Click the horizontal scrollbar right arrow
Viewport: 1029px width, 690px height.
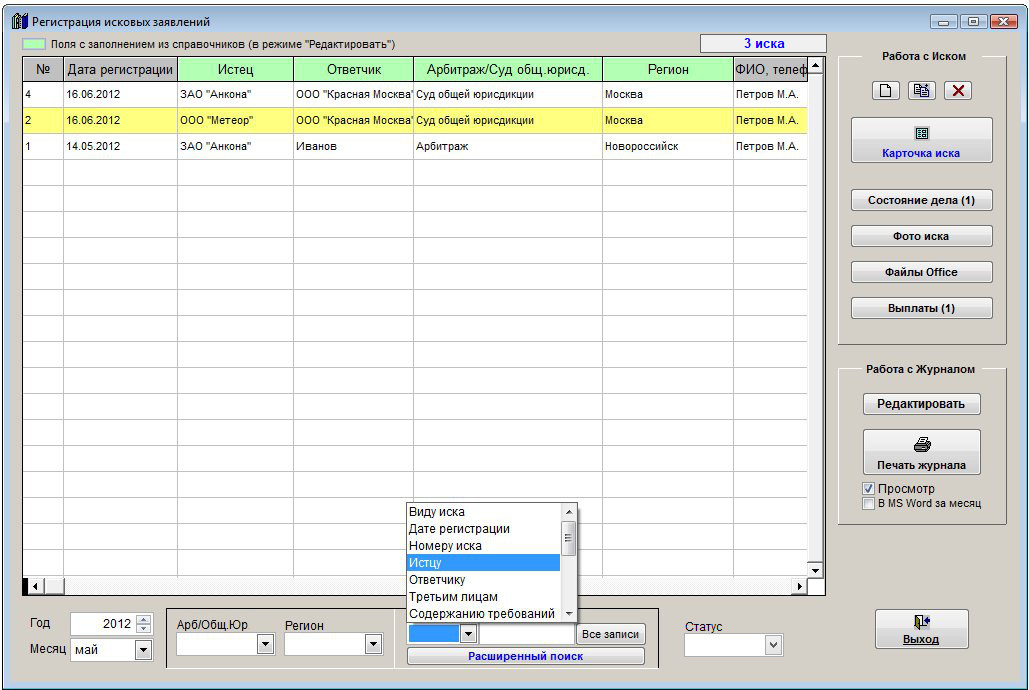coord(799,586)
